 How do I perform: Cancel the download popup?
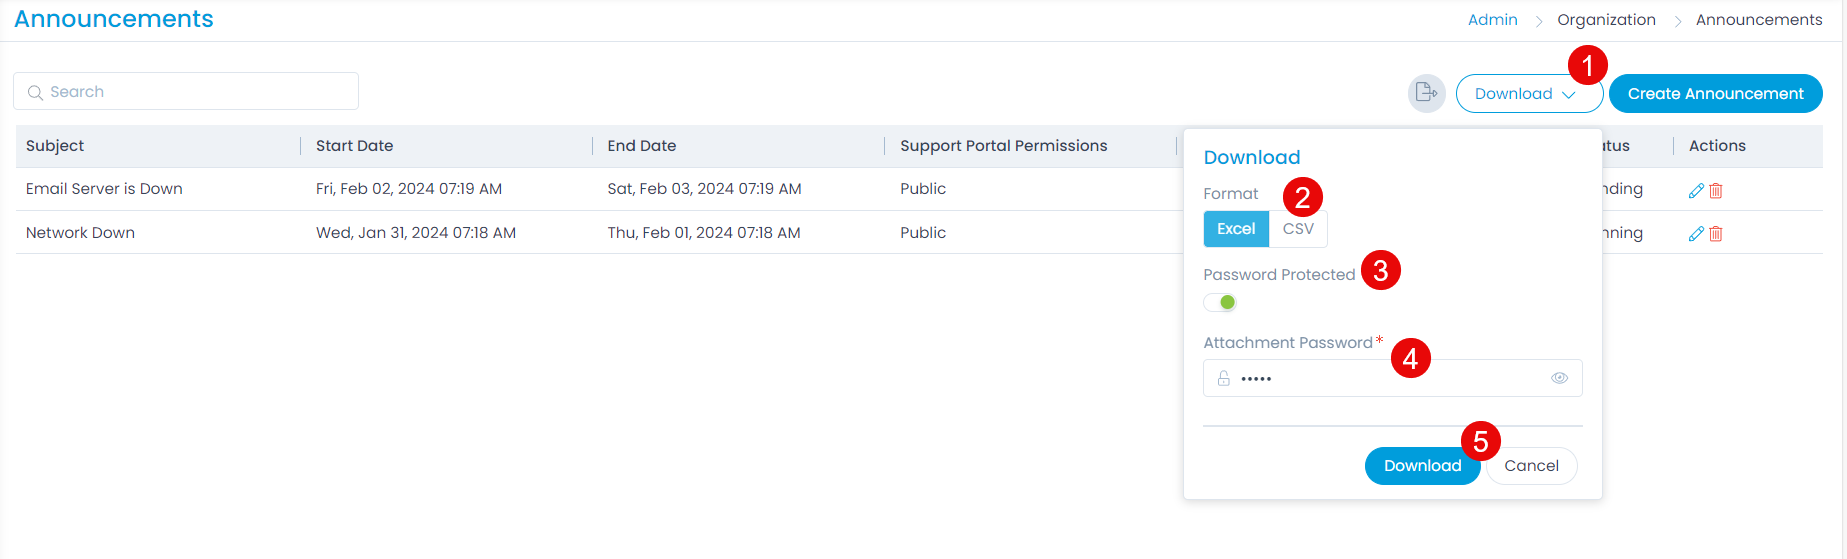pos(1531,466)
